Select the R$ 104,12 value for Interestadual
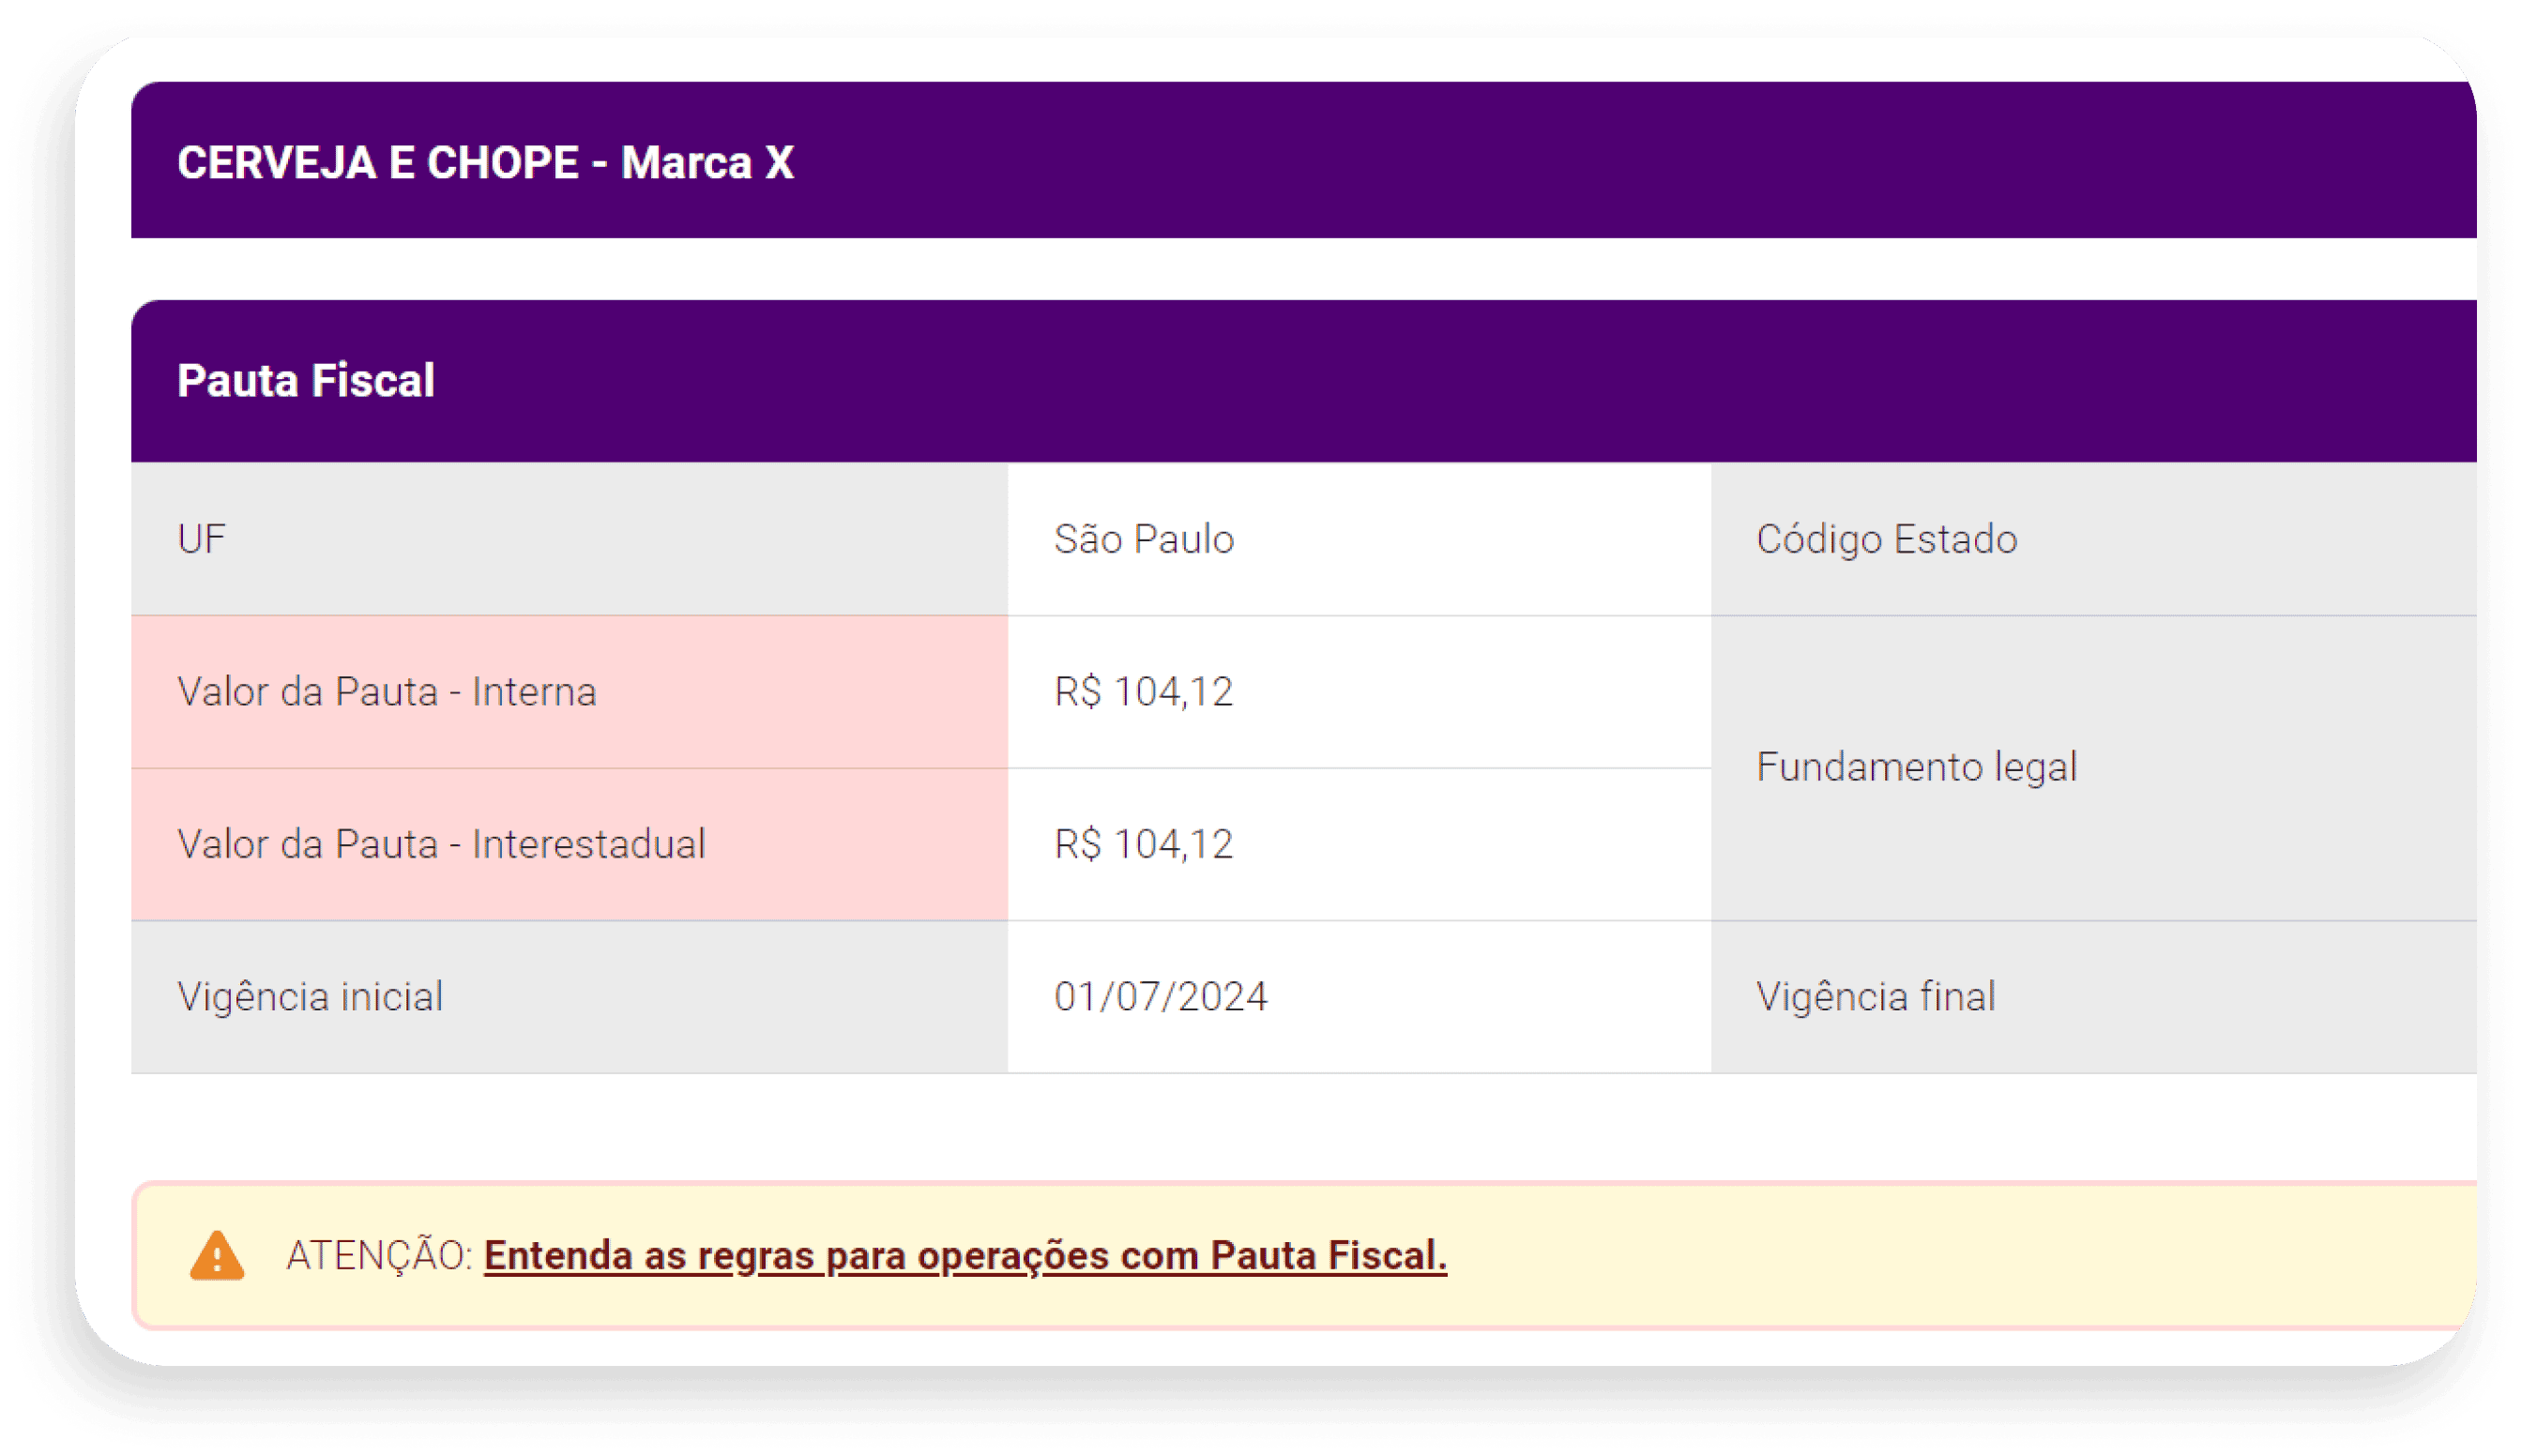The width and height of the screenshot is (2522, 1456). coord(1143,844)
